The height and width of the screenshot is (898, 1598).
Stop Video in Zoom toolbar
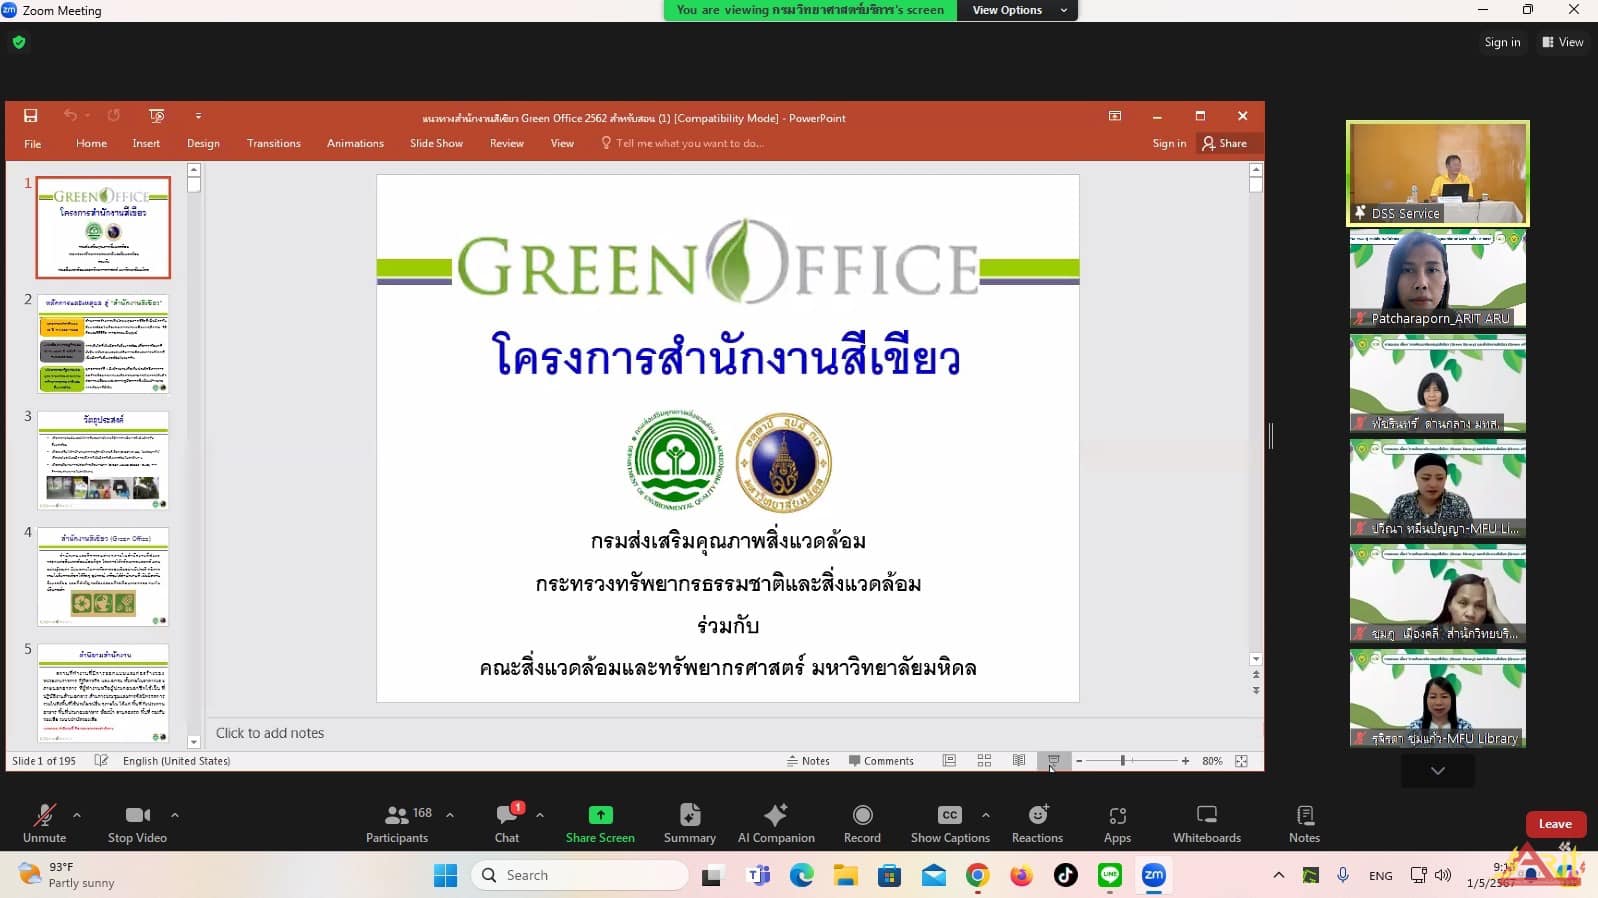137,824
